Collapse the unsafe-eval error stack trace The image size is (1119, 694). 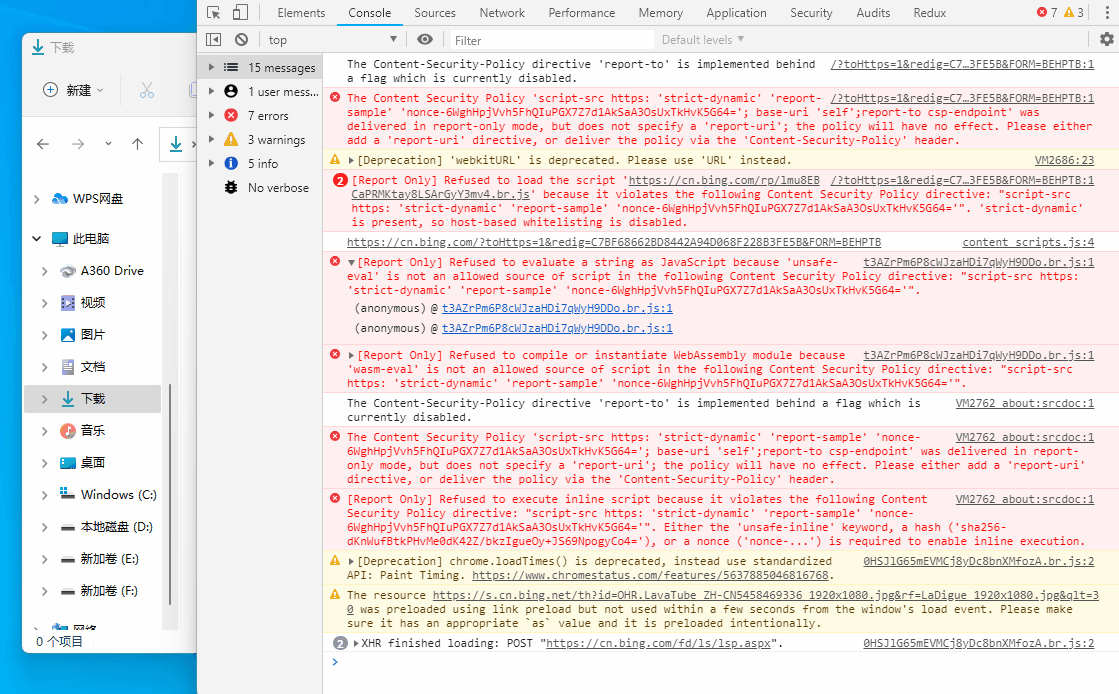pyautogui.click(x=351, y=263)
